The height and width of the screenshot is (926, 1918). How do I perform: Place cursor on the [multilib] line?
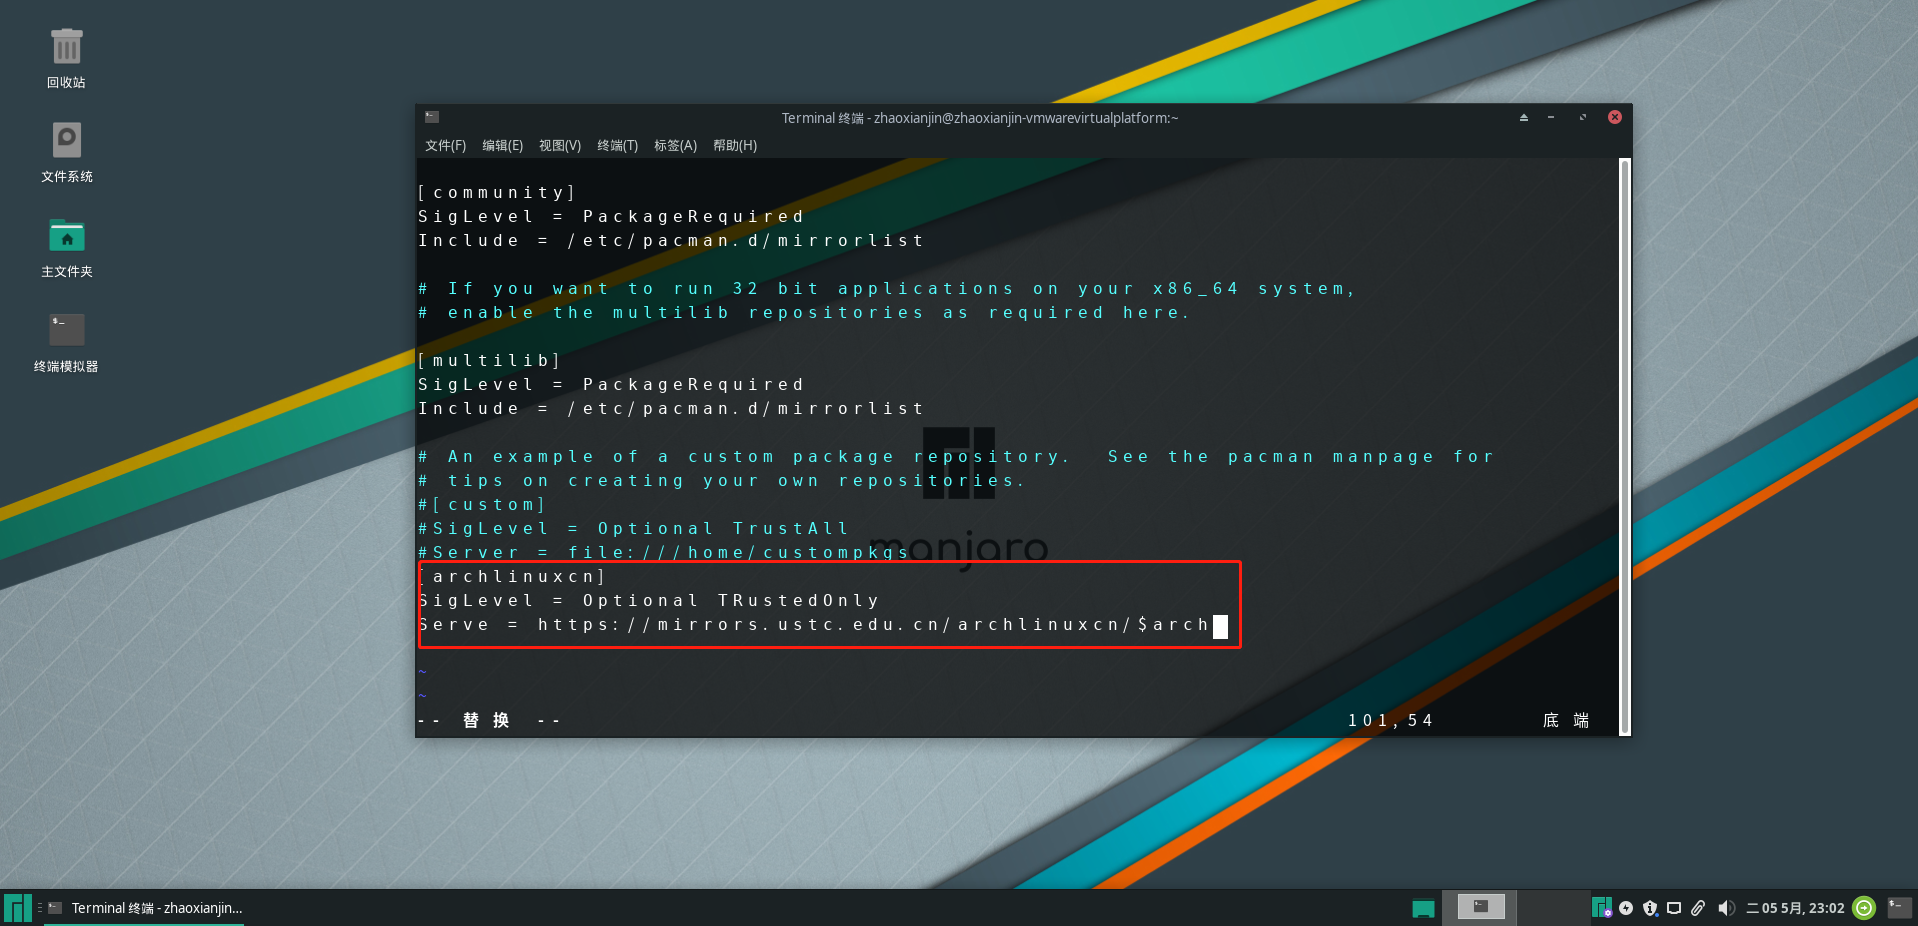(489, 360)
